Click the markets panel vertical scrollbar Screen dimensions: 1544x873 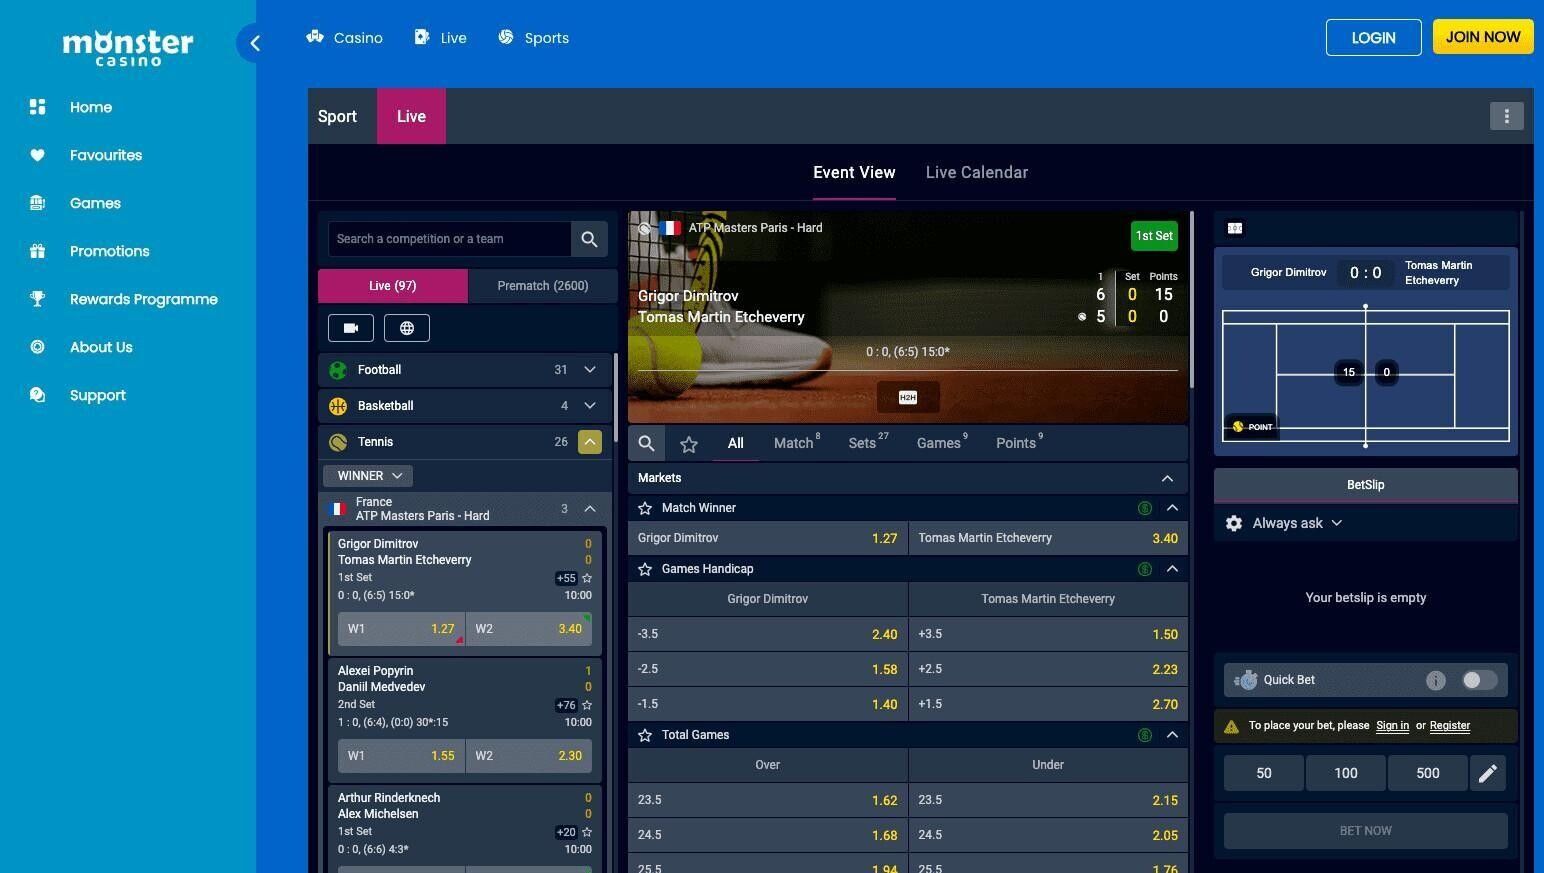1191,300
